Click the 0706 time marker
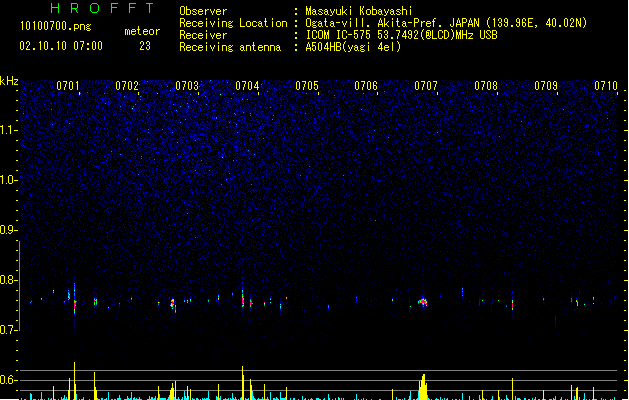 click(x=366, y=86)
